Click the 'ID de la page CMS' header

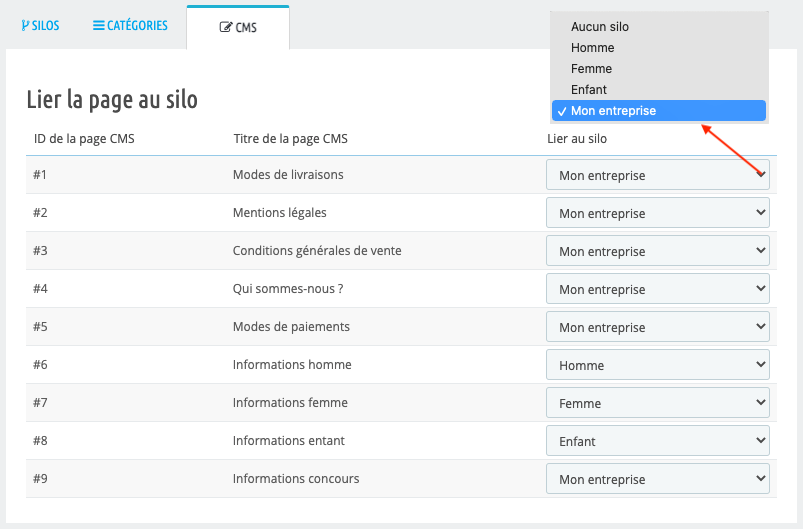pos(84,139)
